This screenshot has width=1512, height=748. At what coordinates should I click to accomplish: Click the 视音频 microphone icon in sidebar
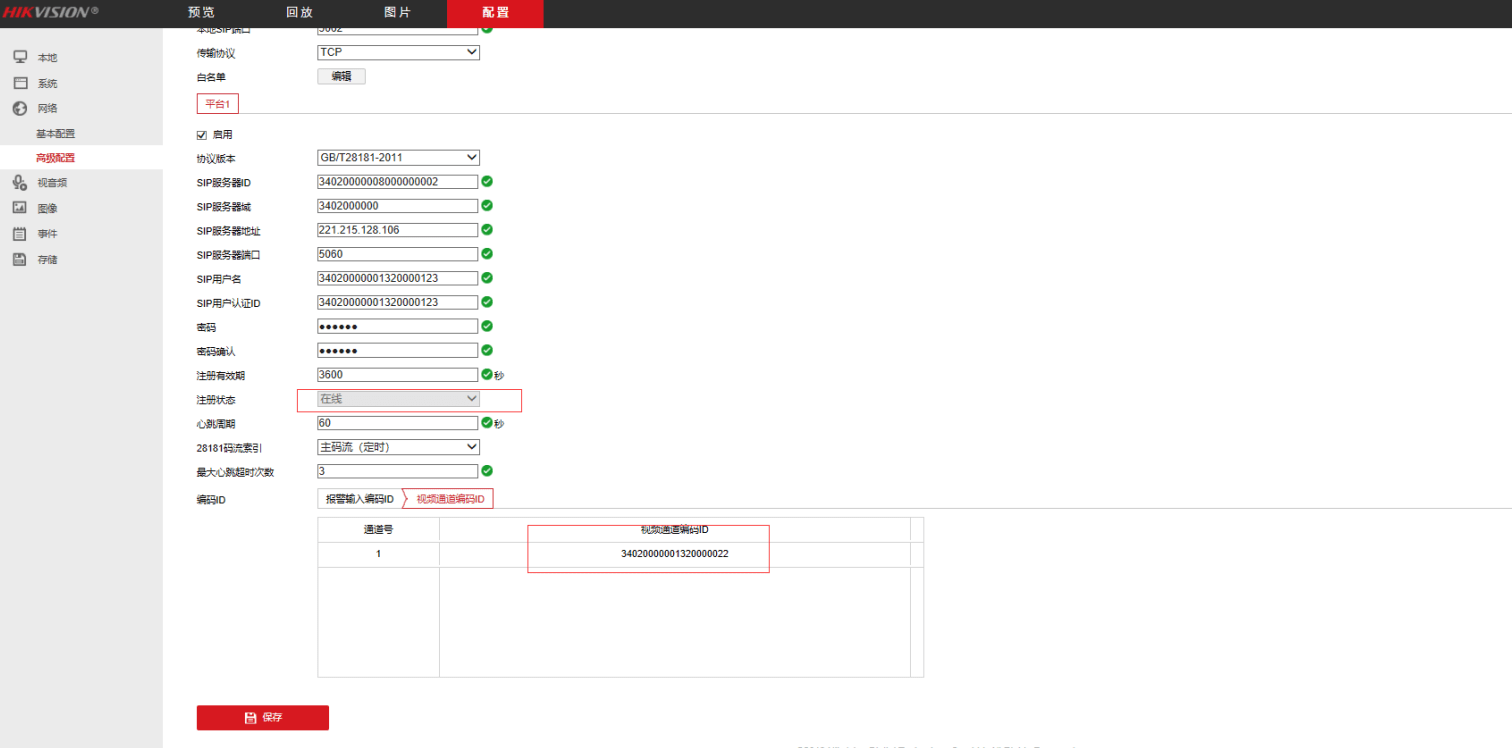20,182
